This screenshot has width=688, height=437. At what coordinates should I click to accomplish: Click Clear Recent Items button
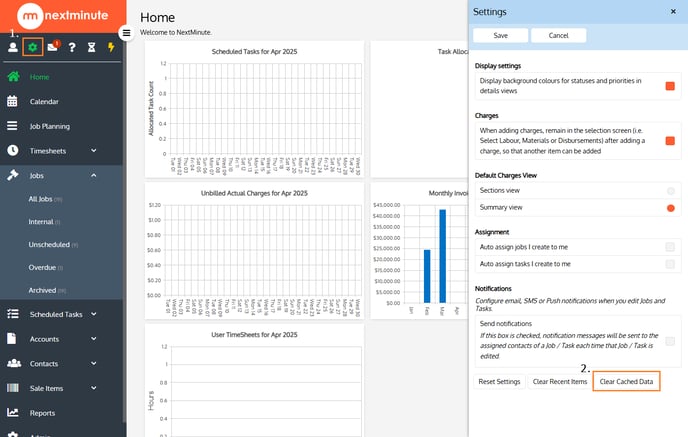pos(559,381)
